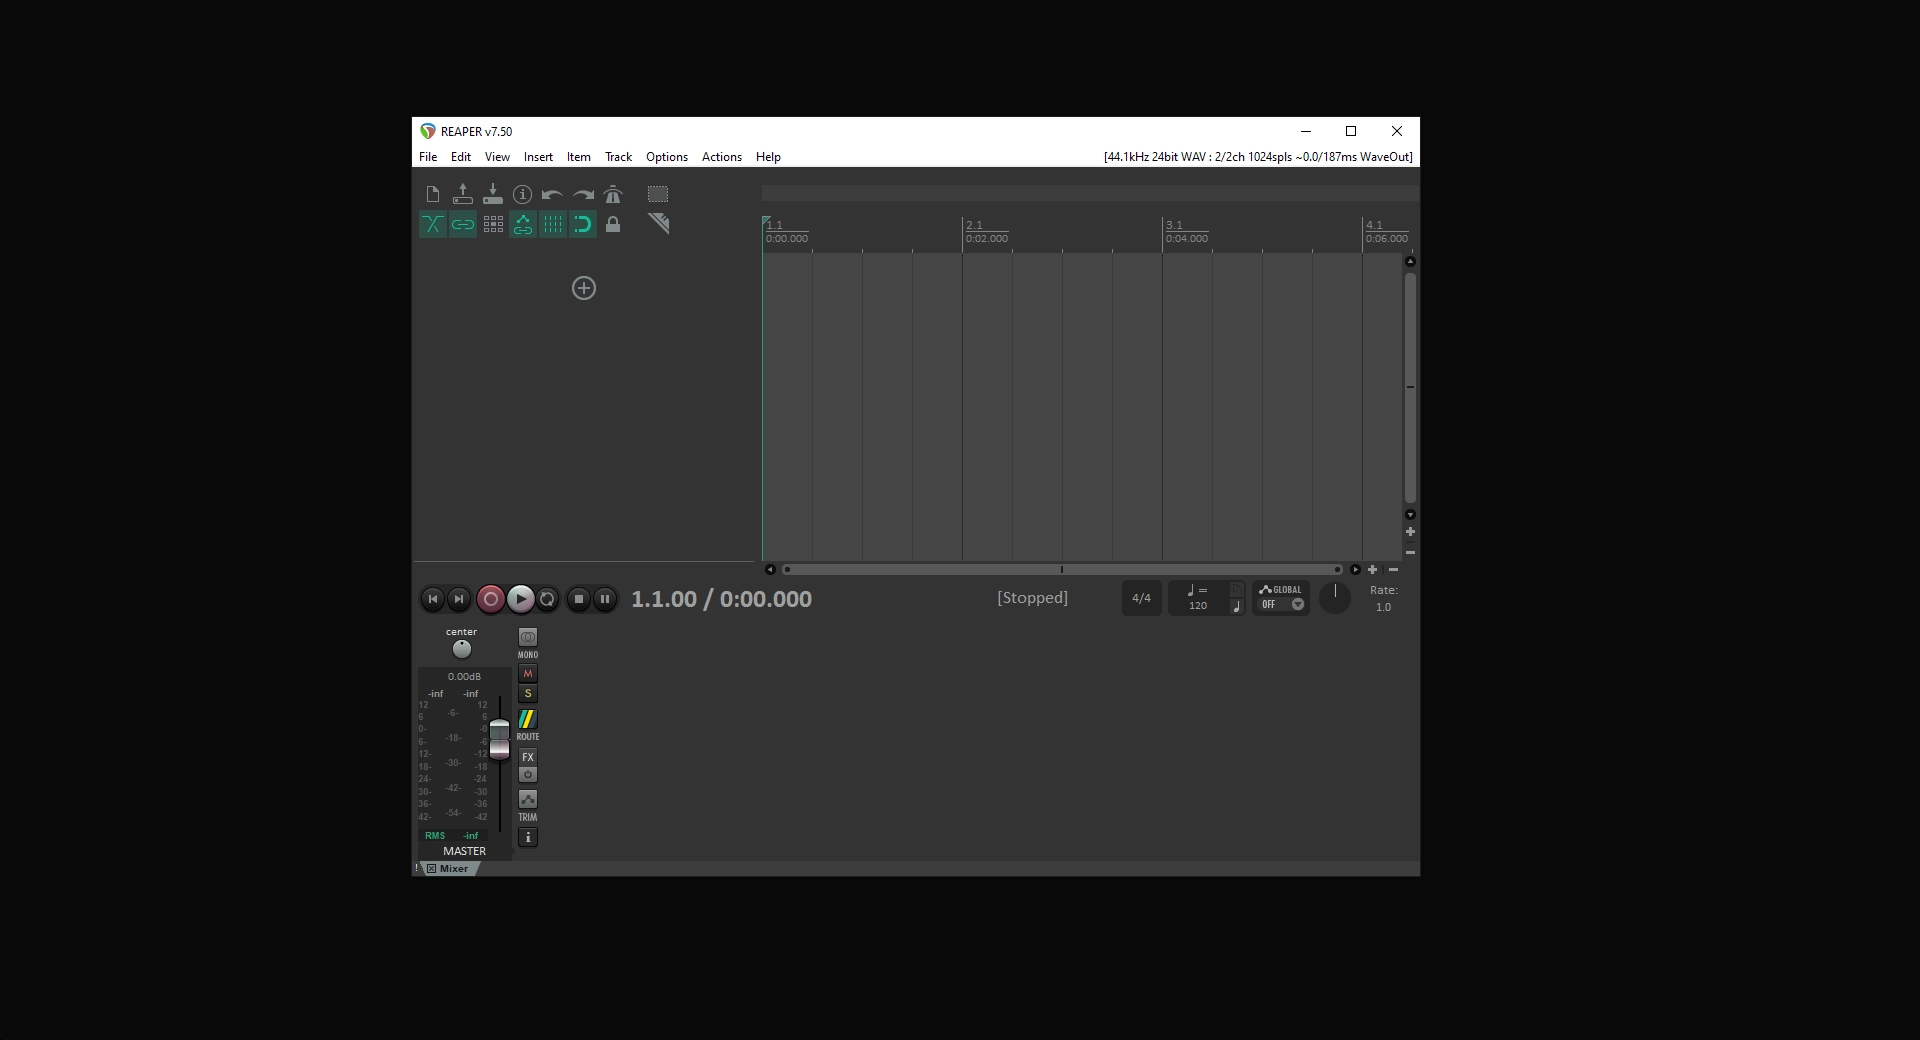Begin recording with the record button

(x=490, y=598)
